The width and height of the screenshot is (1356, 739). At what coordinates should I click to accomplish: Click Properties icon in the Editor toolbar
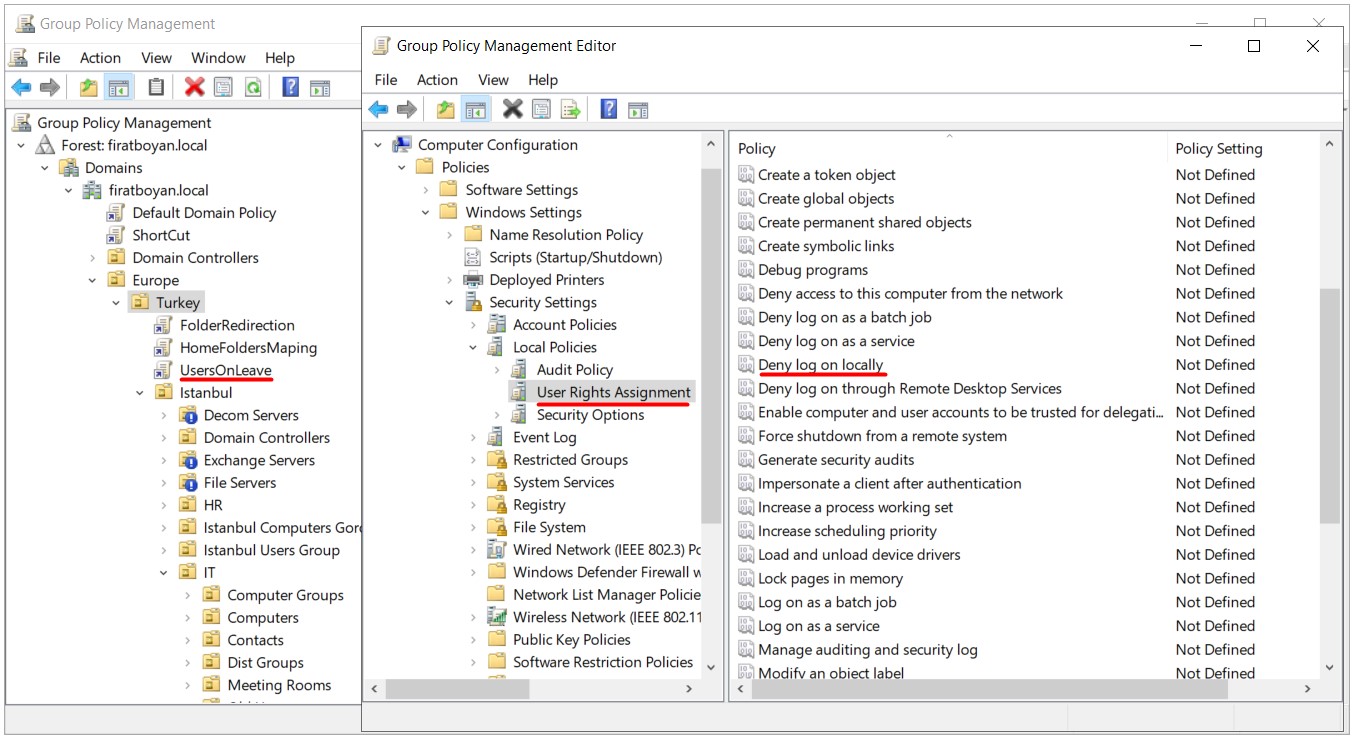click(x=541, y=110)
